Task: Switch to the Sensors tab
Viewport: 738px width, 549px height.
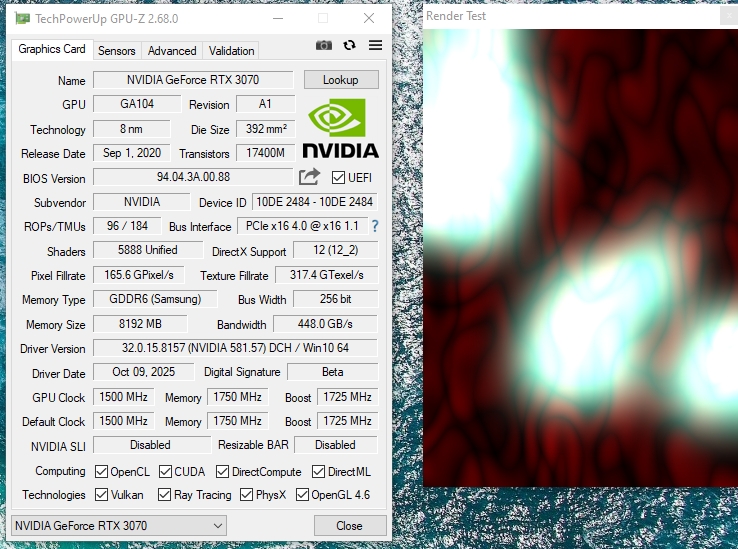Action: [117, 51]
